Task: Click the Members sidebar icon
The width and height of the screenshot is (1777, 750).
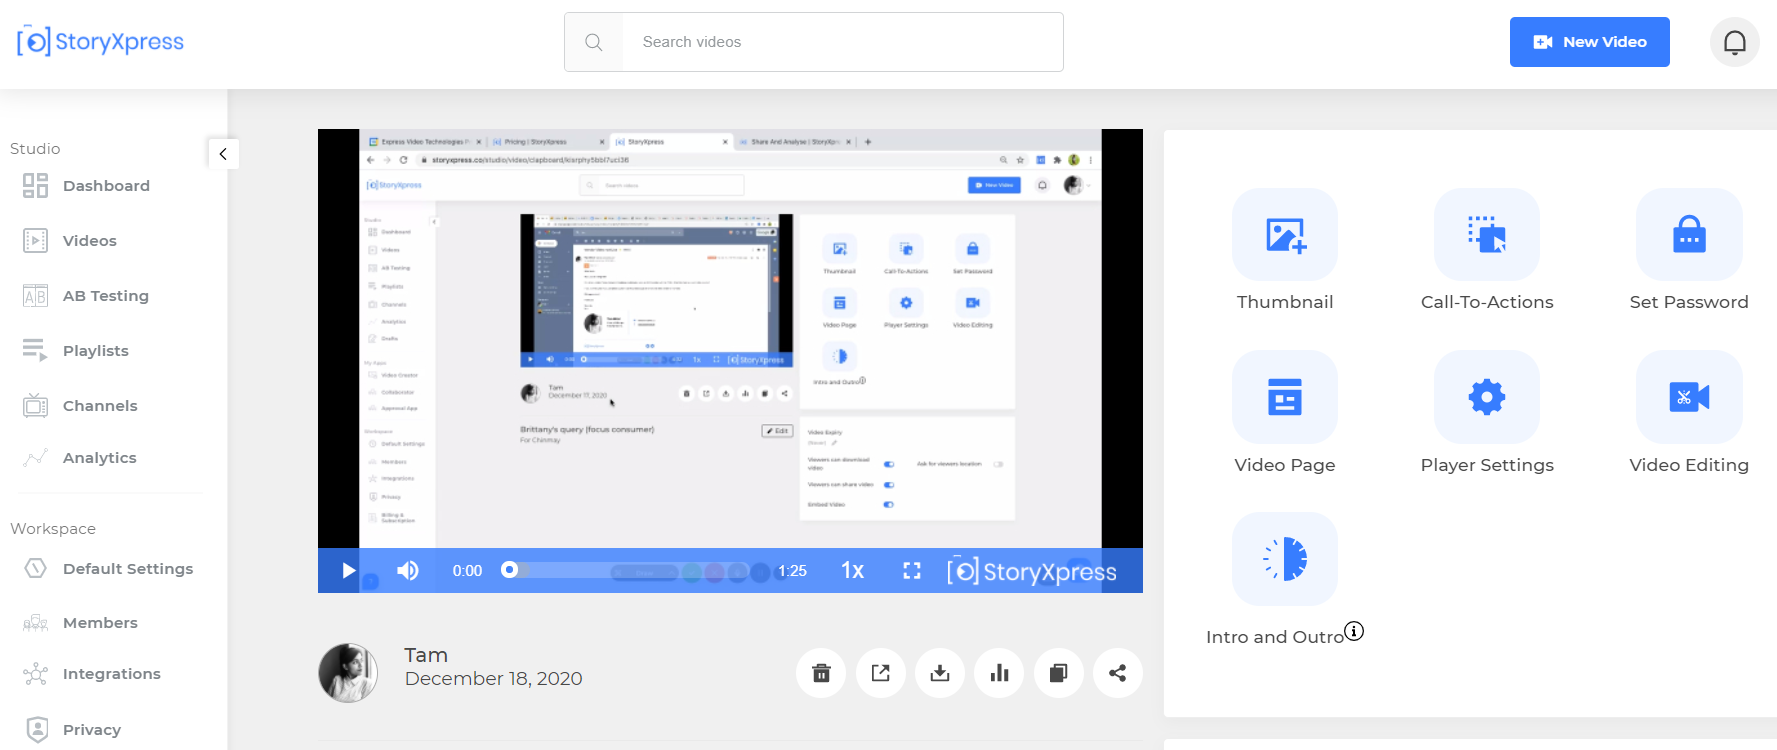Action: coord(35,623)
